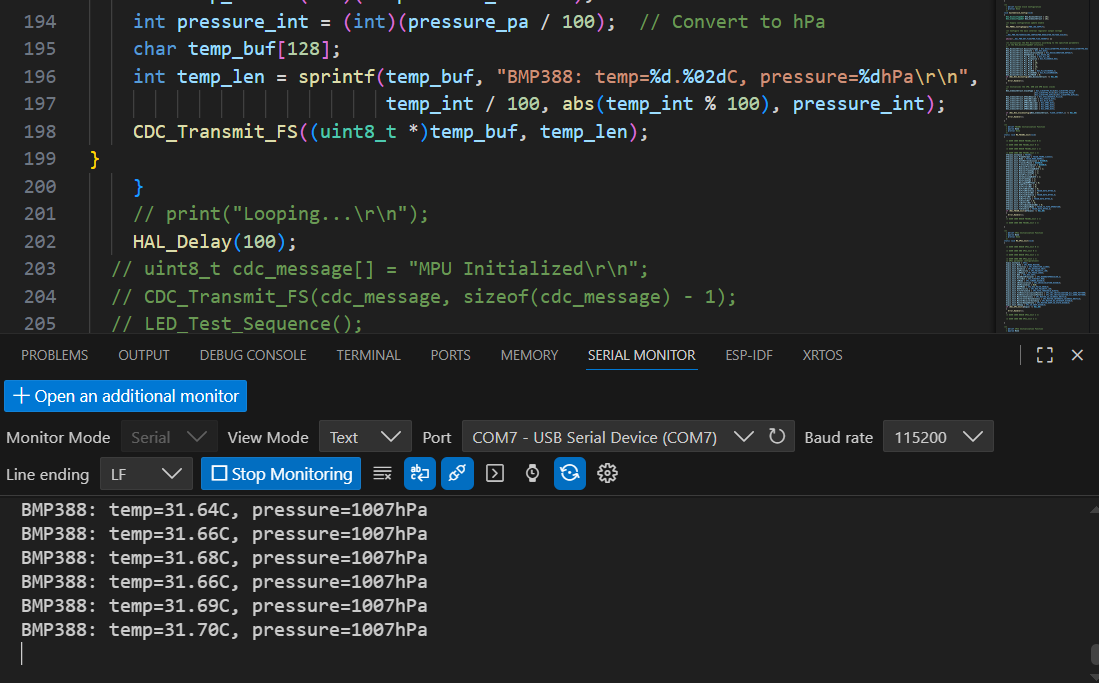Click Stop Monitoring button

[x=281, y=473]
